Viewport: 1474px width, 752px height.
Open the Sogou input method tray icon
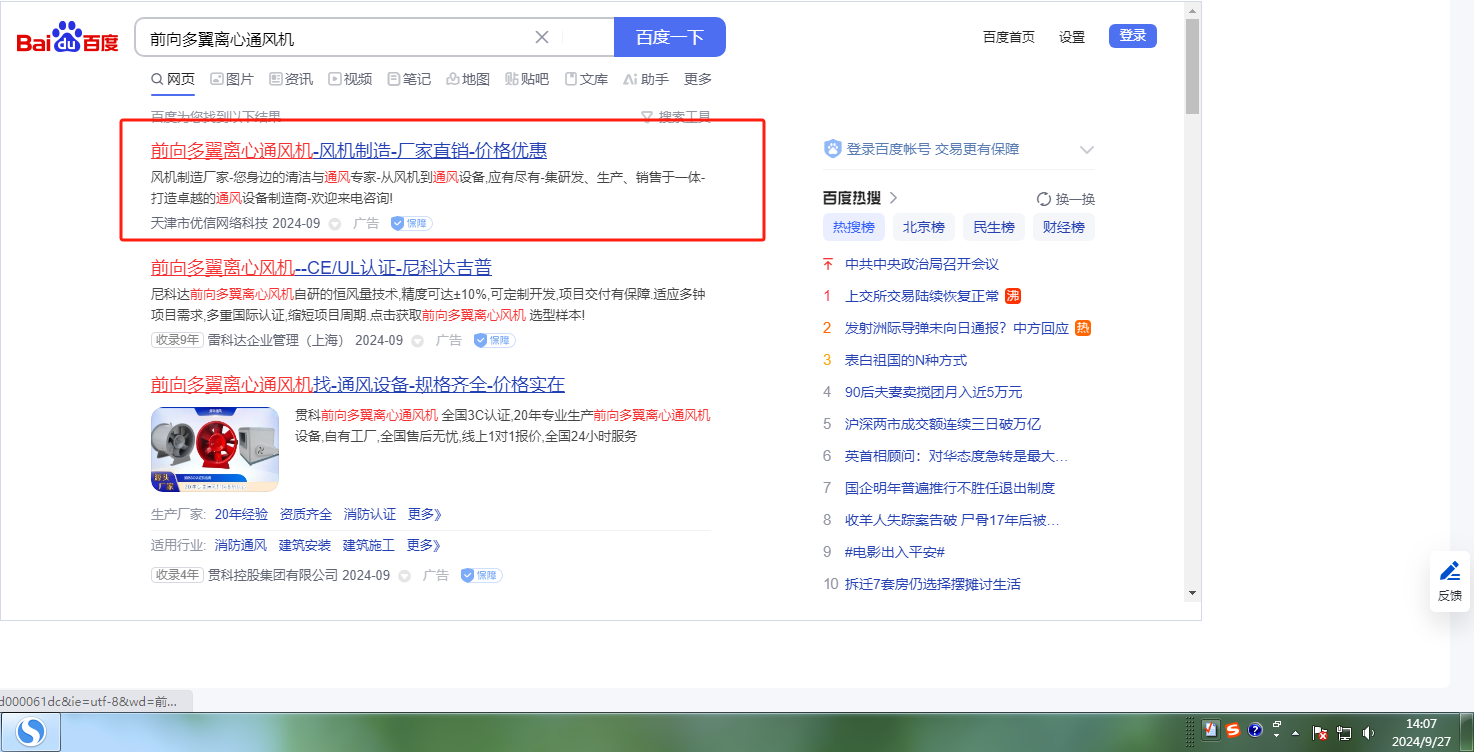pyautogui.click(x=1233, y=730)
